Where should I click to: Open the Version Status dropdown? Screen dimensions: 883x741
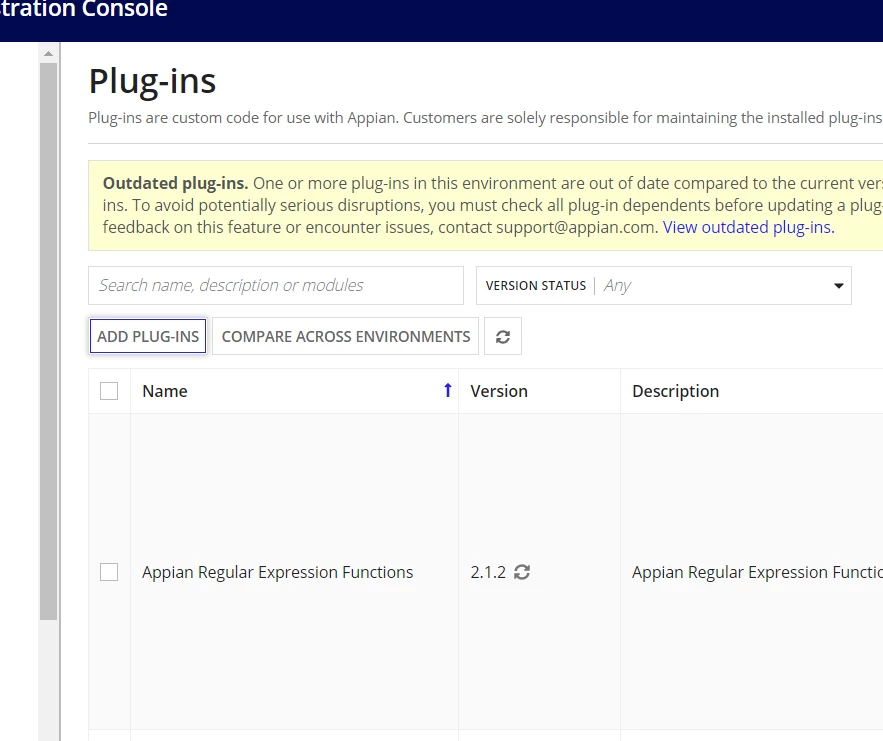point(663,285)
